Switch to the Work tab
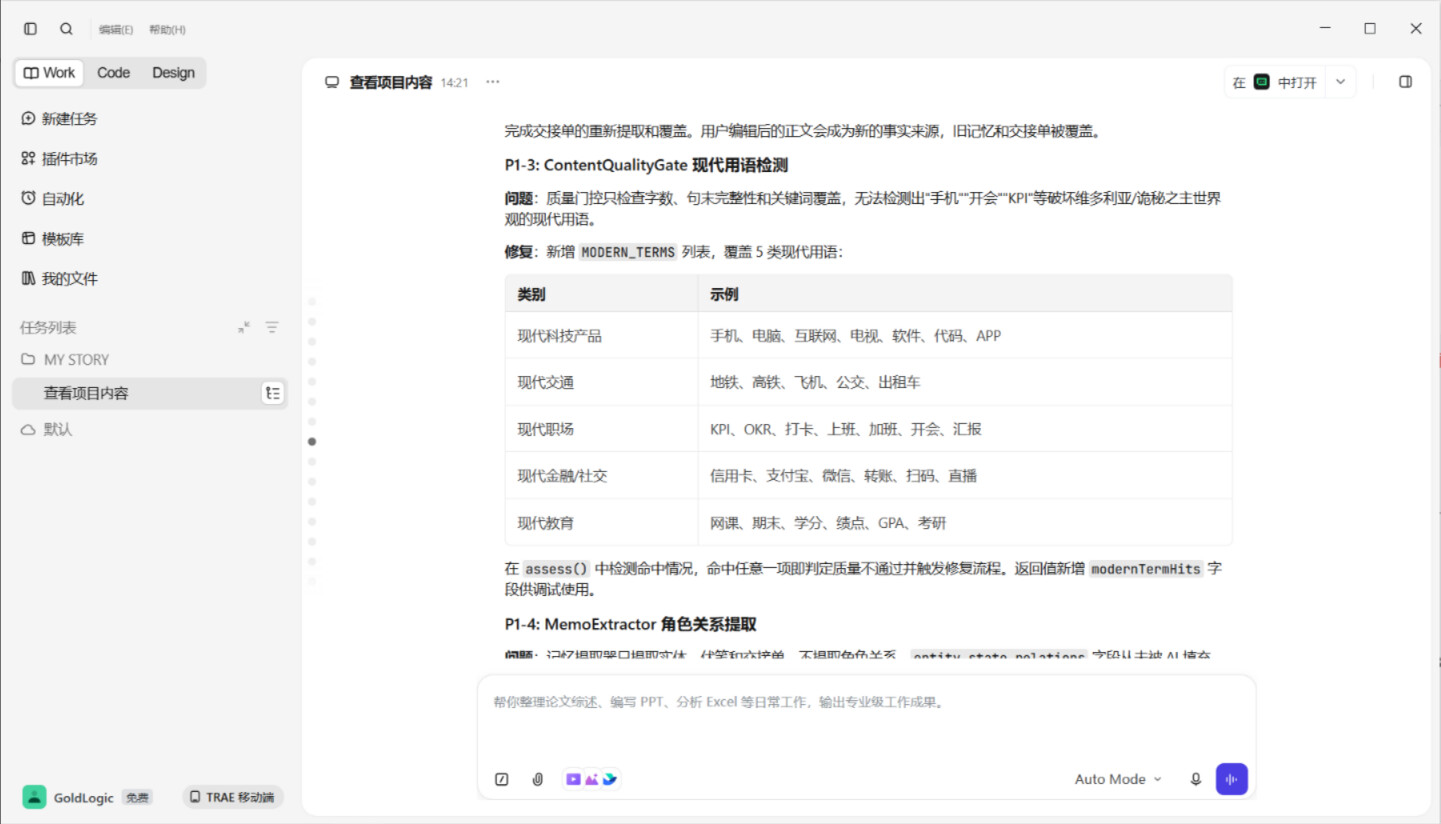Image resolution: width=1441 pixels, height=824 pixels. (49, 73)
